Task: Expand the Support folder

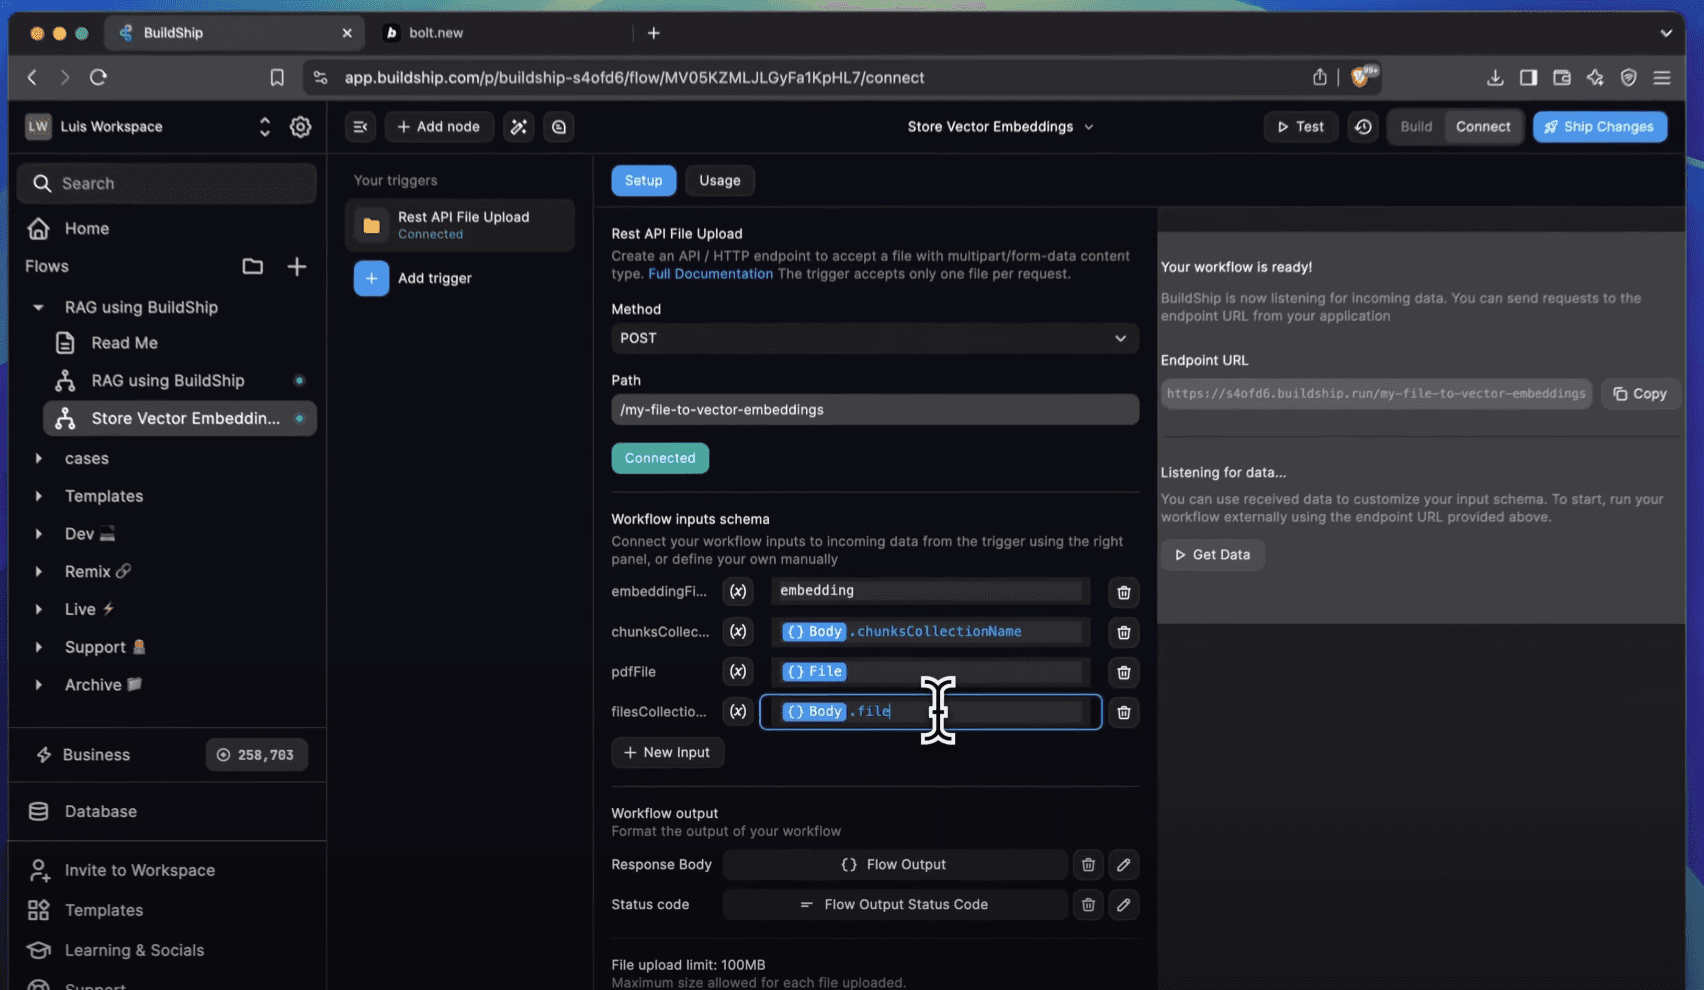Action: 38,647
